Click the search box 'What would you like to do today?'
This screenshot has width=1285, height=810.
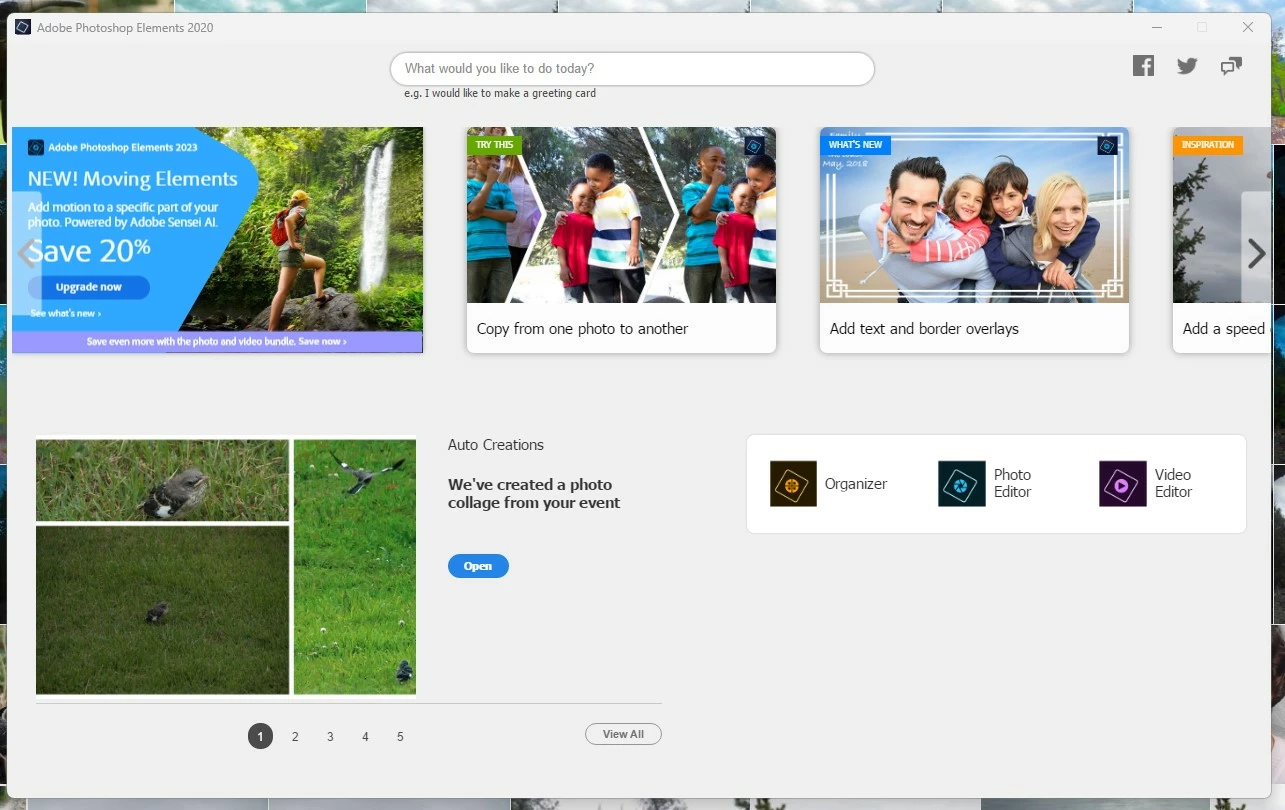[x=632, y=69]
